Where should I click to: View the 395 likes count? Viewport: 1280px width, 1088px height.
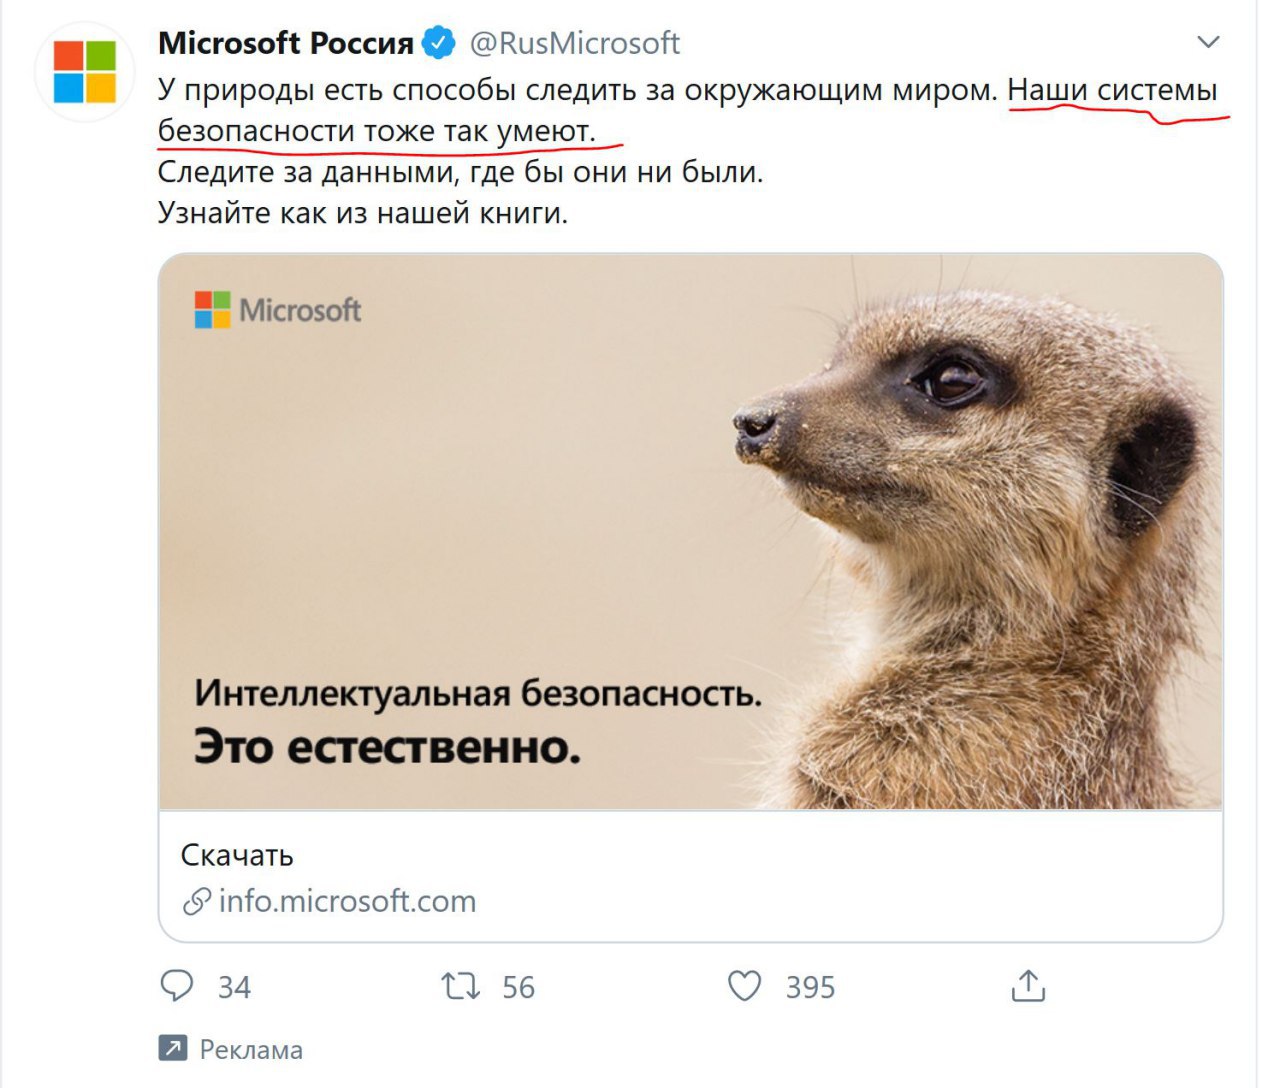(810, 987)
